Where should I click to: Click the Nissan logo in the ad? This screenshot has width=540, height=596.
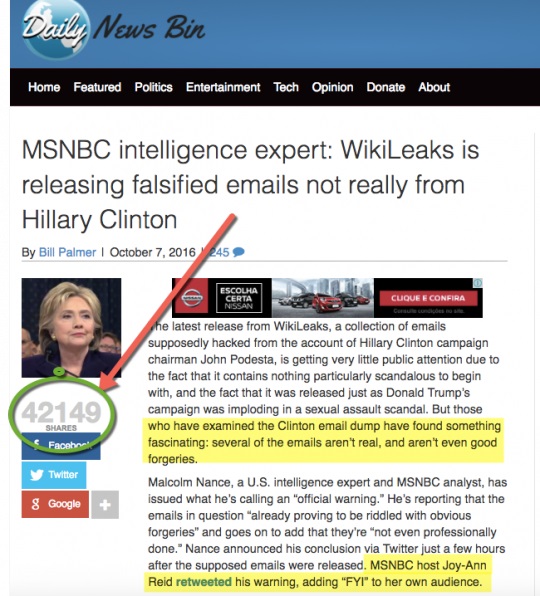192,298
